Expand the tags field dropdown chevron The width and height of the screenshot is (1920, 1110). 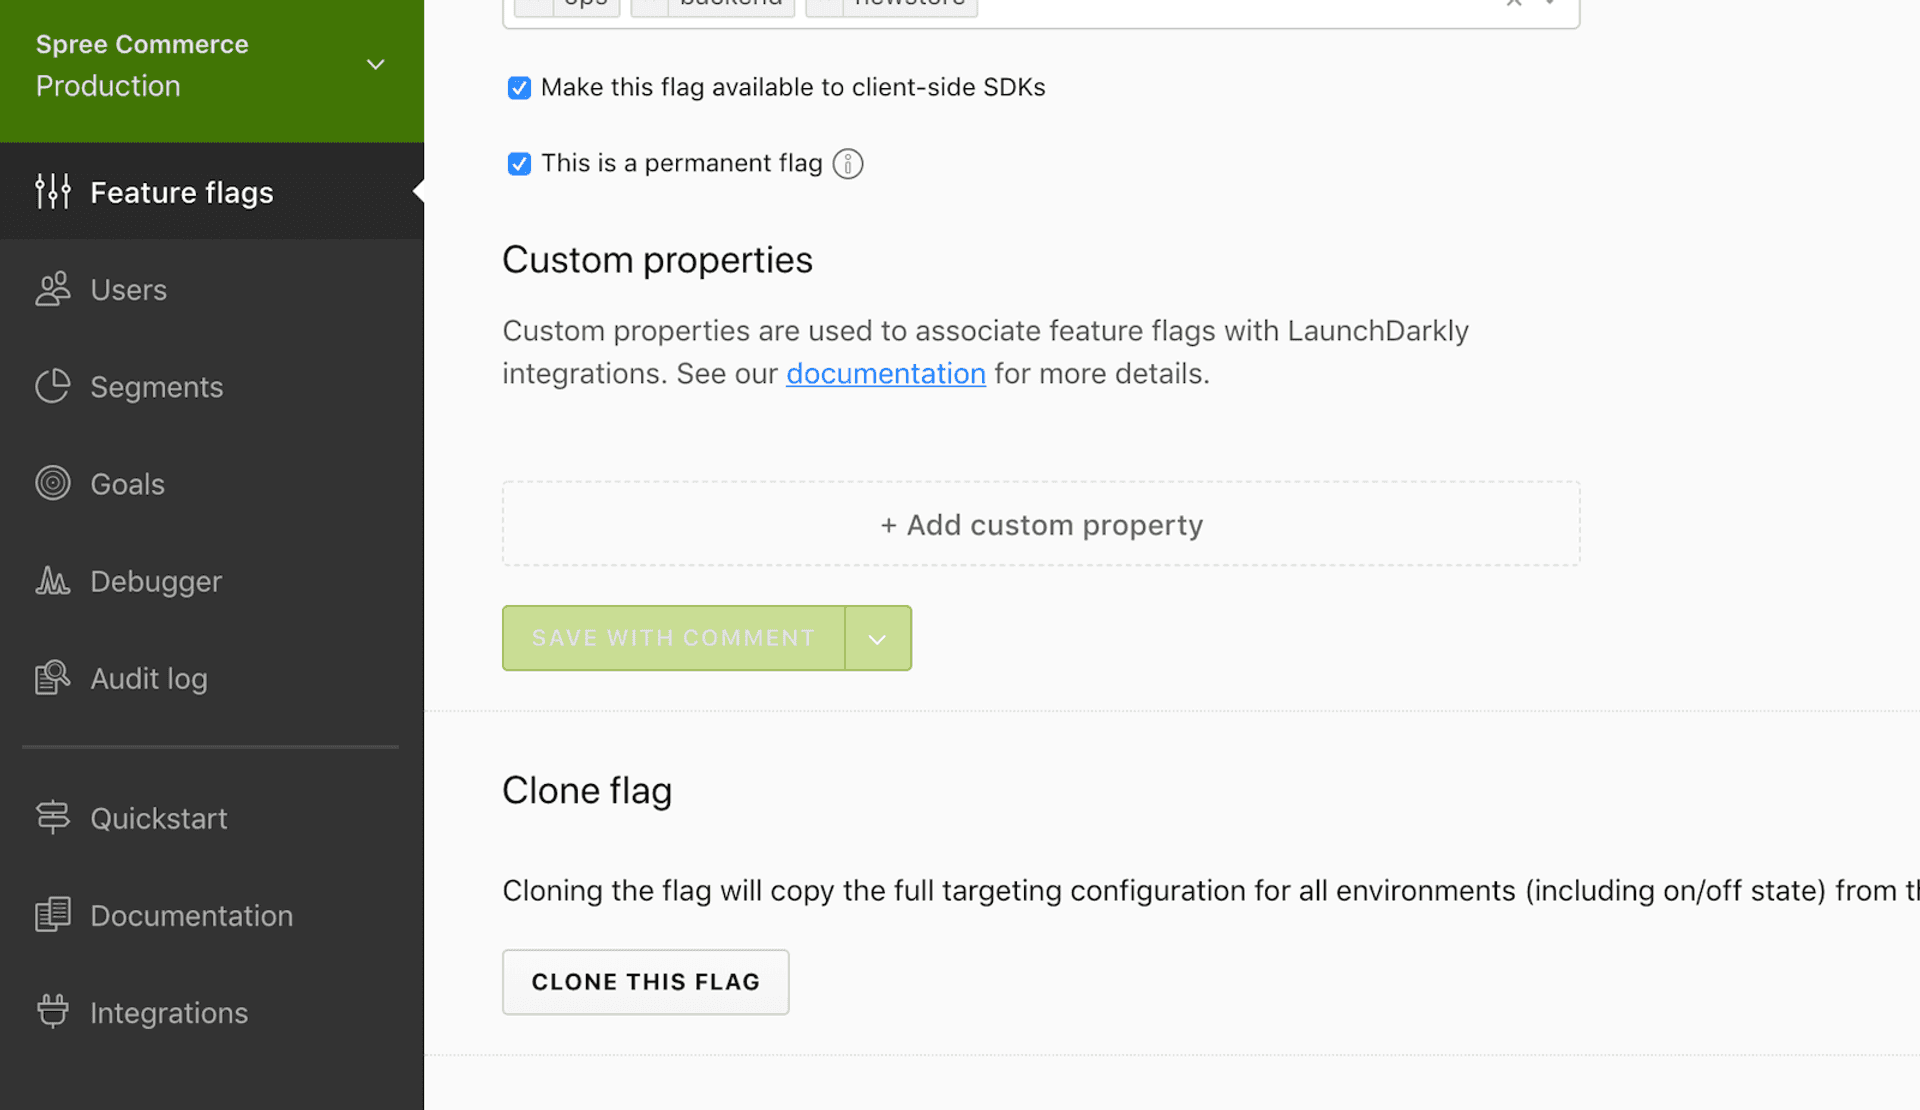[x=1551, y=4]
